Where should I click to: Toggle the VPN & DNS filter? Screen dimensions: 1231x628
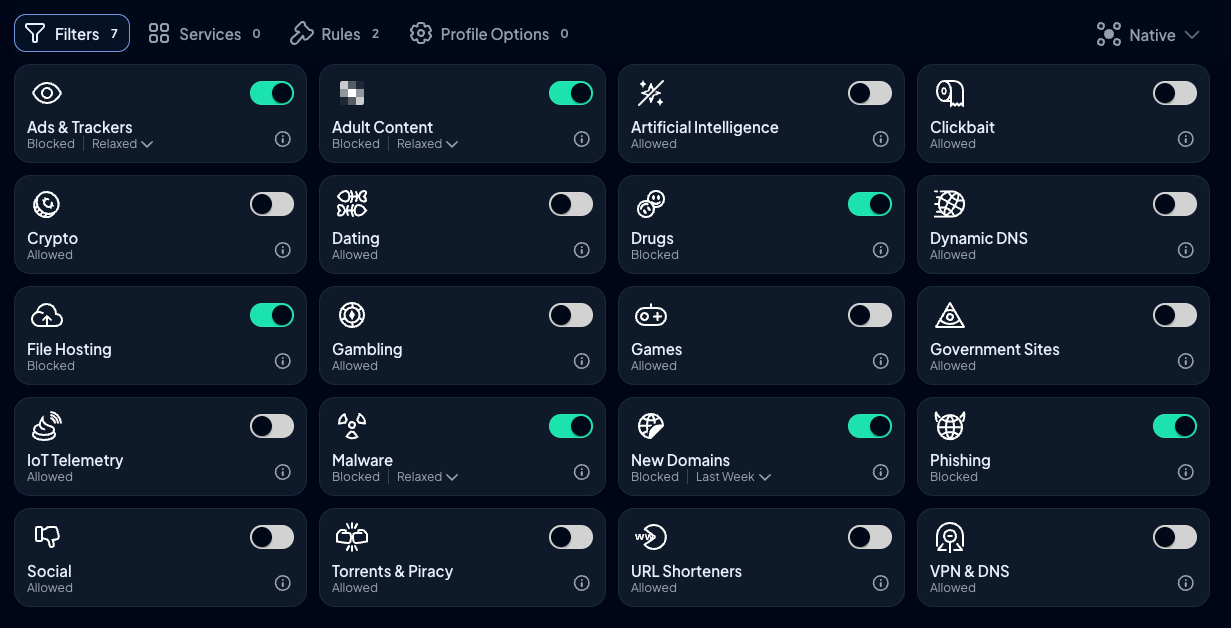[x=1175, y=537]
